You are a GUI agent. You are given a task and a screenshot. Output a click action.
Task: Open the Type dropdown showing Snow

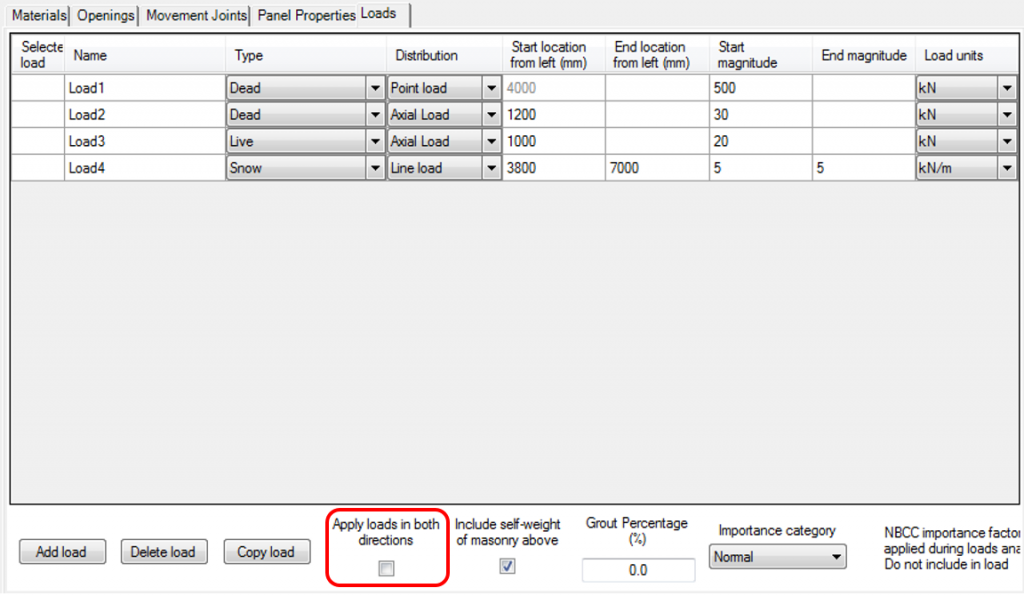click(375, 168)
